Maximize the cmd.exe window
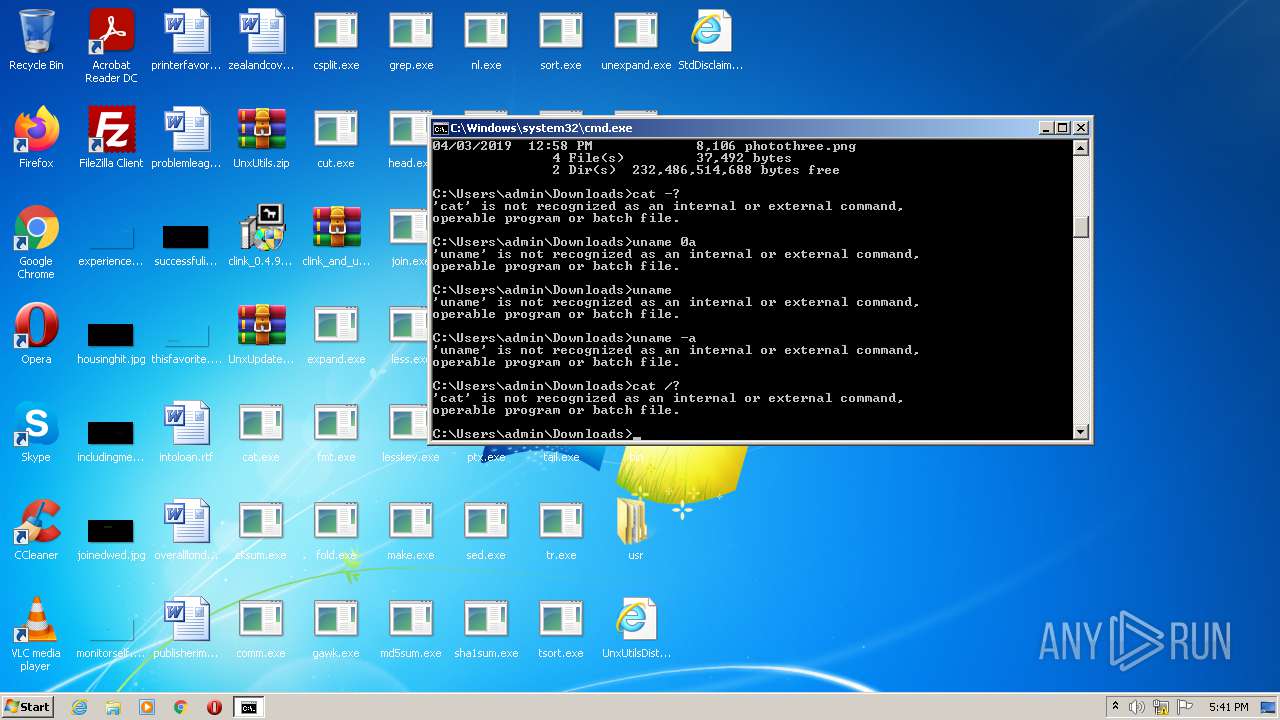Viewport: 1280px width, 720px height. click(x=1062, y=128)
